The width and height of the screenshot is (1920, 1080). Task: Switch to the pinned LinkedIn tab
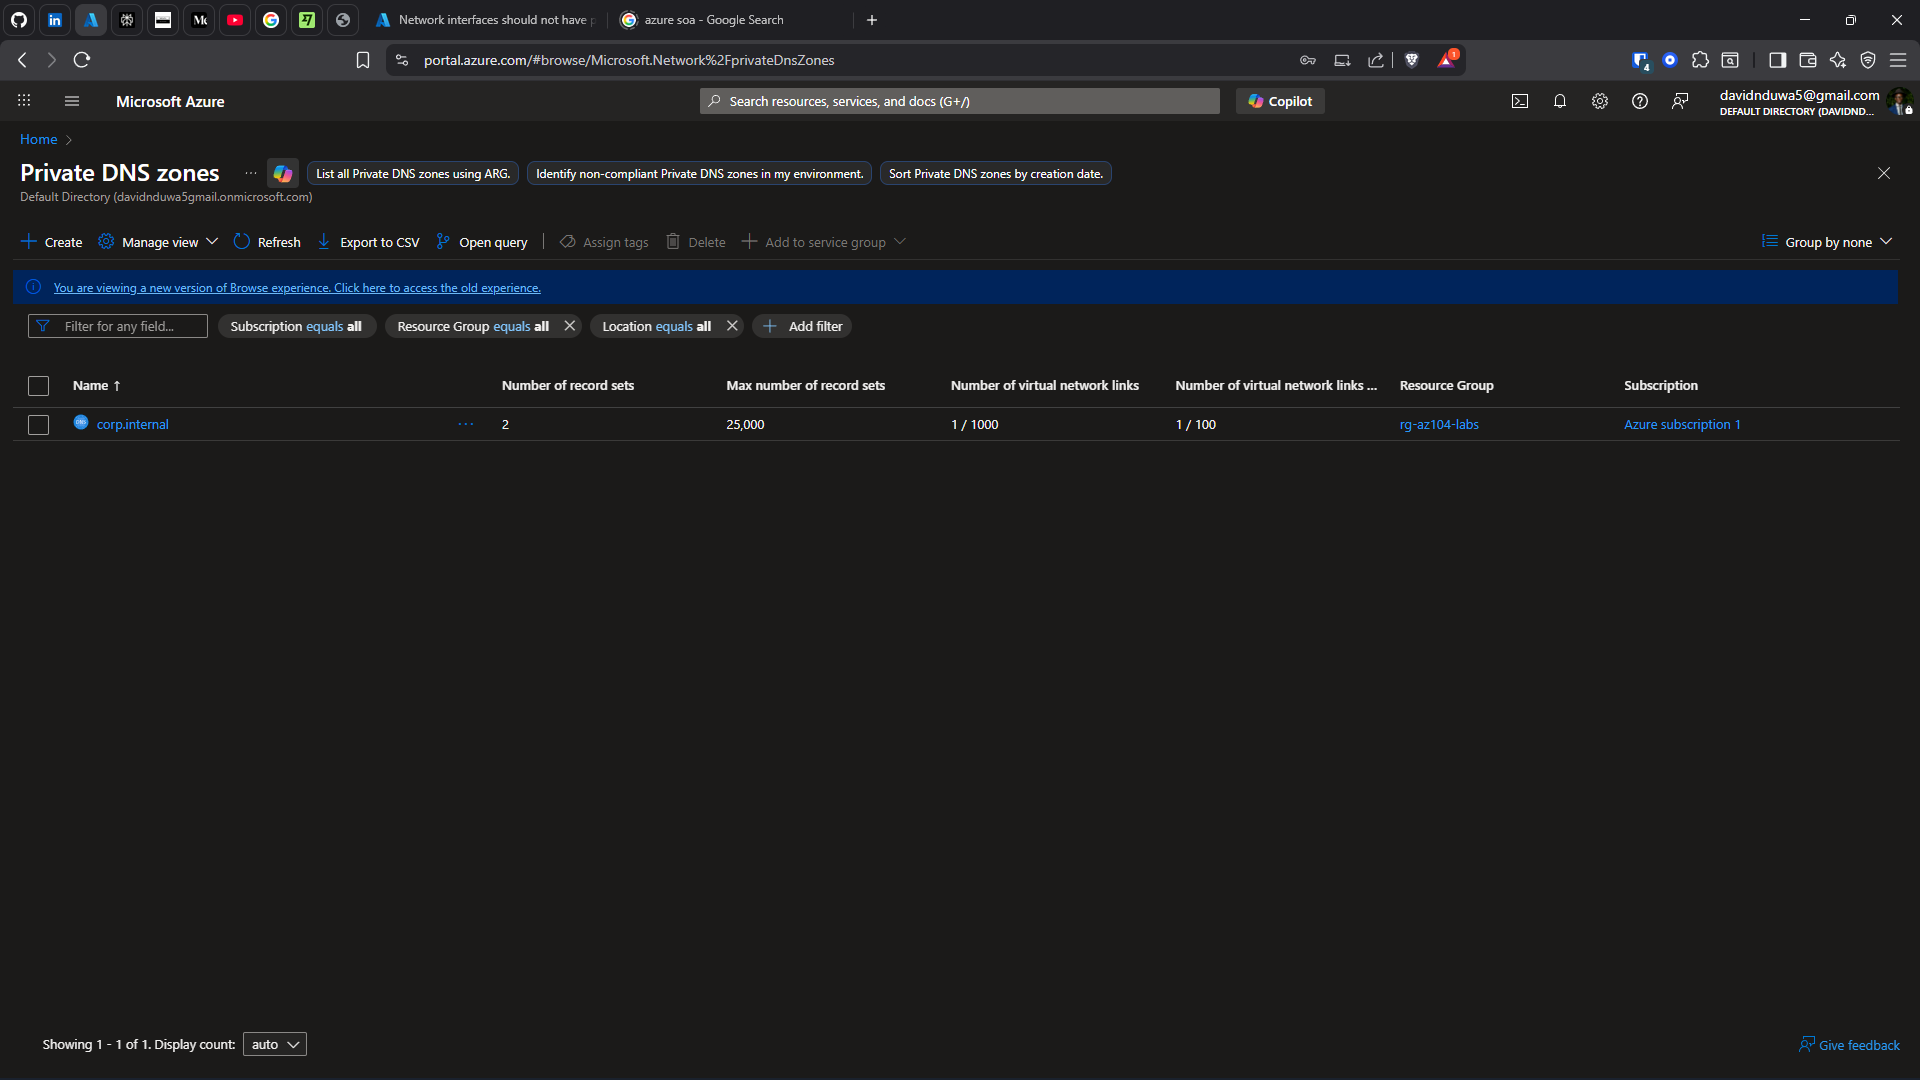tap(55, 20)
